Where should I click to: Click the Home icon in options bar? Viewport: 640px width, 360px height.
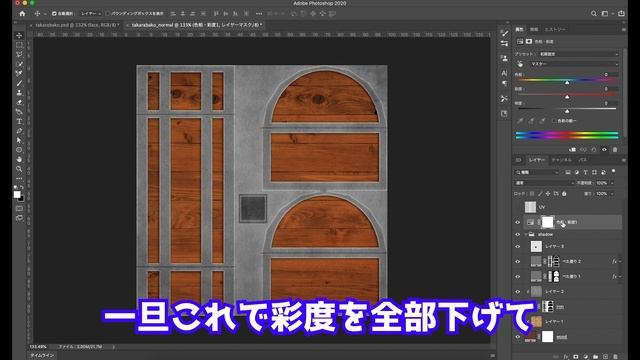click(x=22, y=13)
